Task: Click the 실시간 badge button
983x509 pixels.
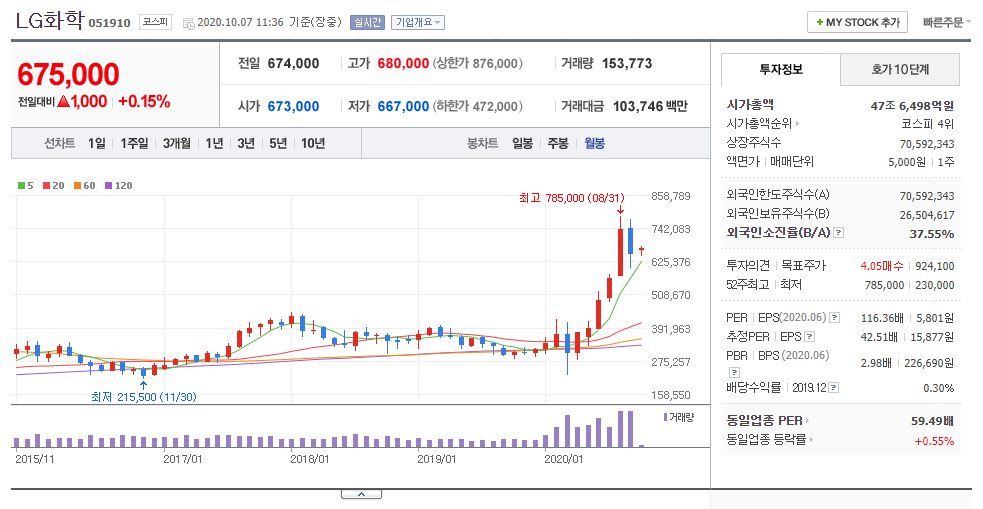Action: tap(367, 23)
